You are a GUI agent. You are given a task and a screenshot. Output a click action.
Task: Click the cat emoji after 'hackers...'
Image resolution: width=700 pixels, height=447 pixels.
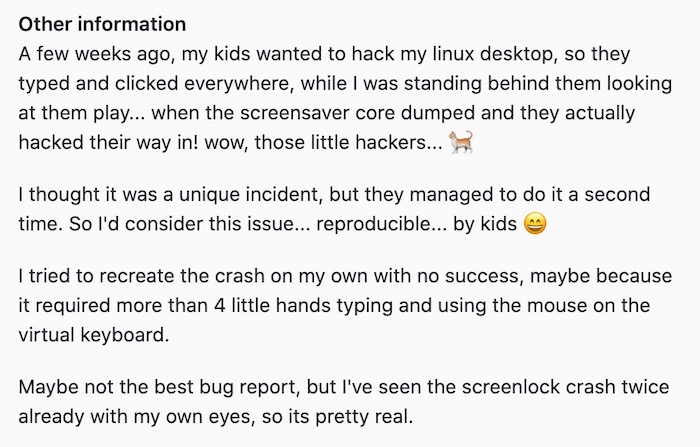click(x=461, y=142)
